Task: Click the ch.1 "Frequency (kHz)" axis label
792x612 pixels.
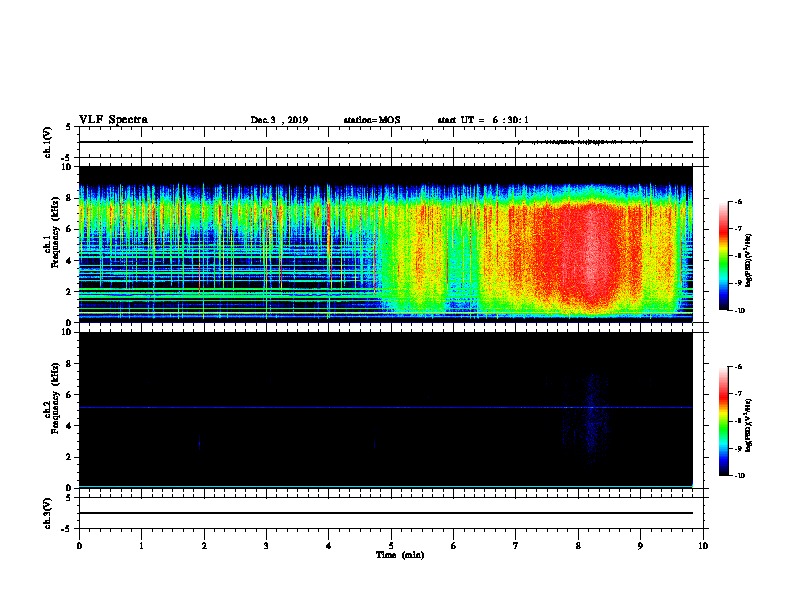Action: pyautogui.click(x=55, y=232)
